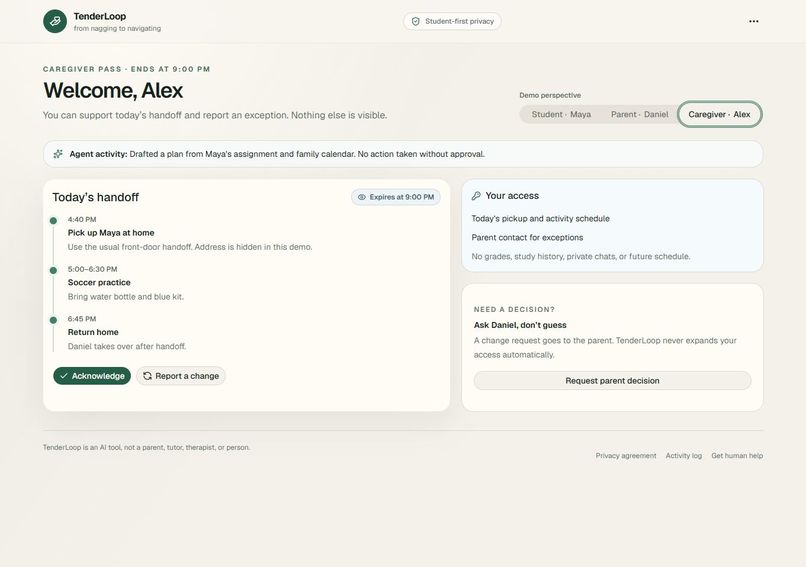The image size is (806, 567).
Task: Open the Privacy agreement link
Action: coord(626,455)
